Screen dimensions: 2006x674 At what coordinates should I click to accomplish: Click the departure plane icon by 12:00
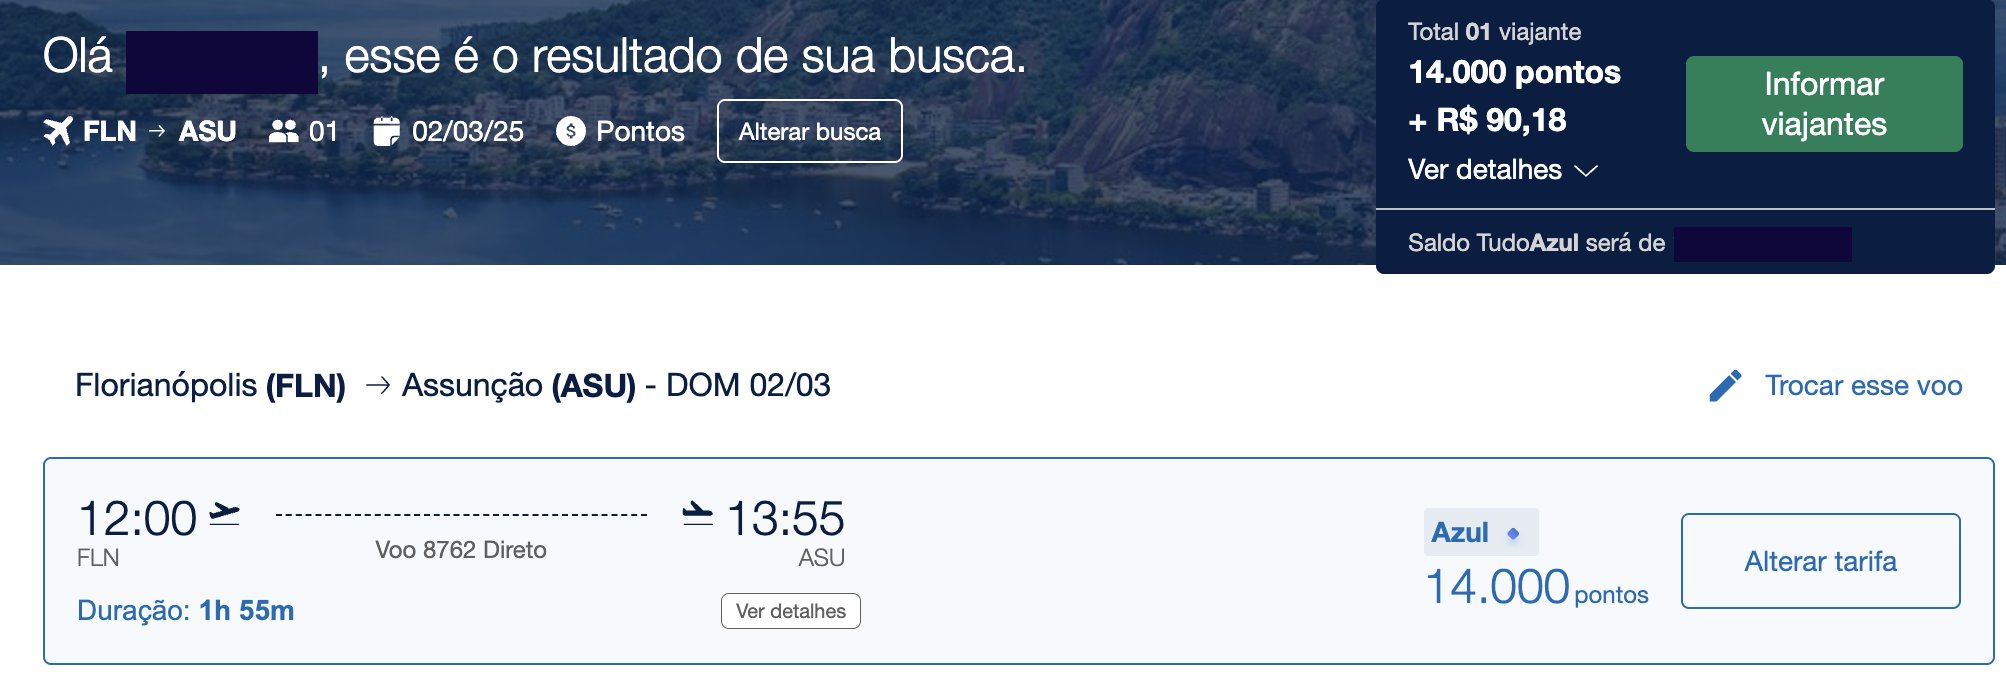[224, 514]
